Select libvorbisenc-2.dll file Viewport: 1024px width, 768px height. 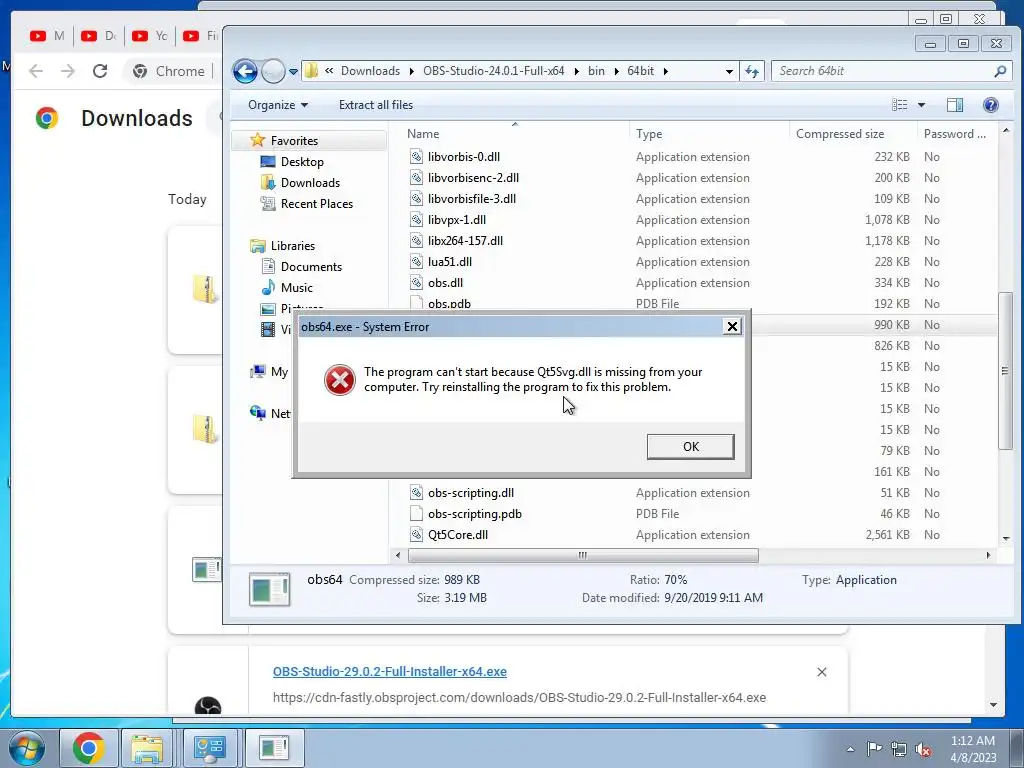473,178
